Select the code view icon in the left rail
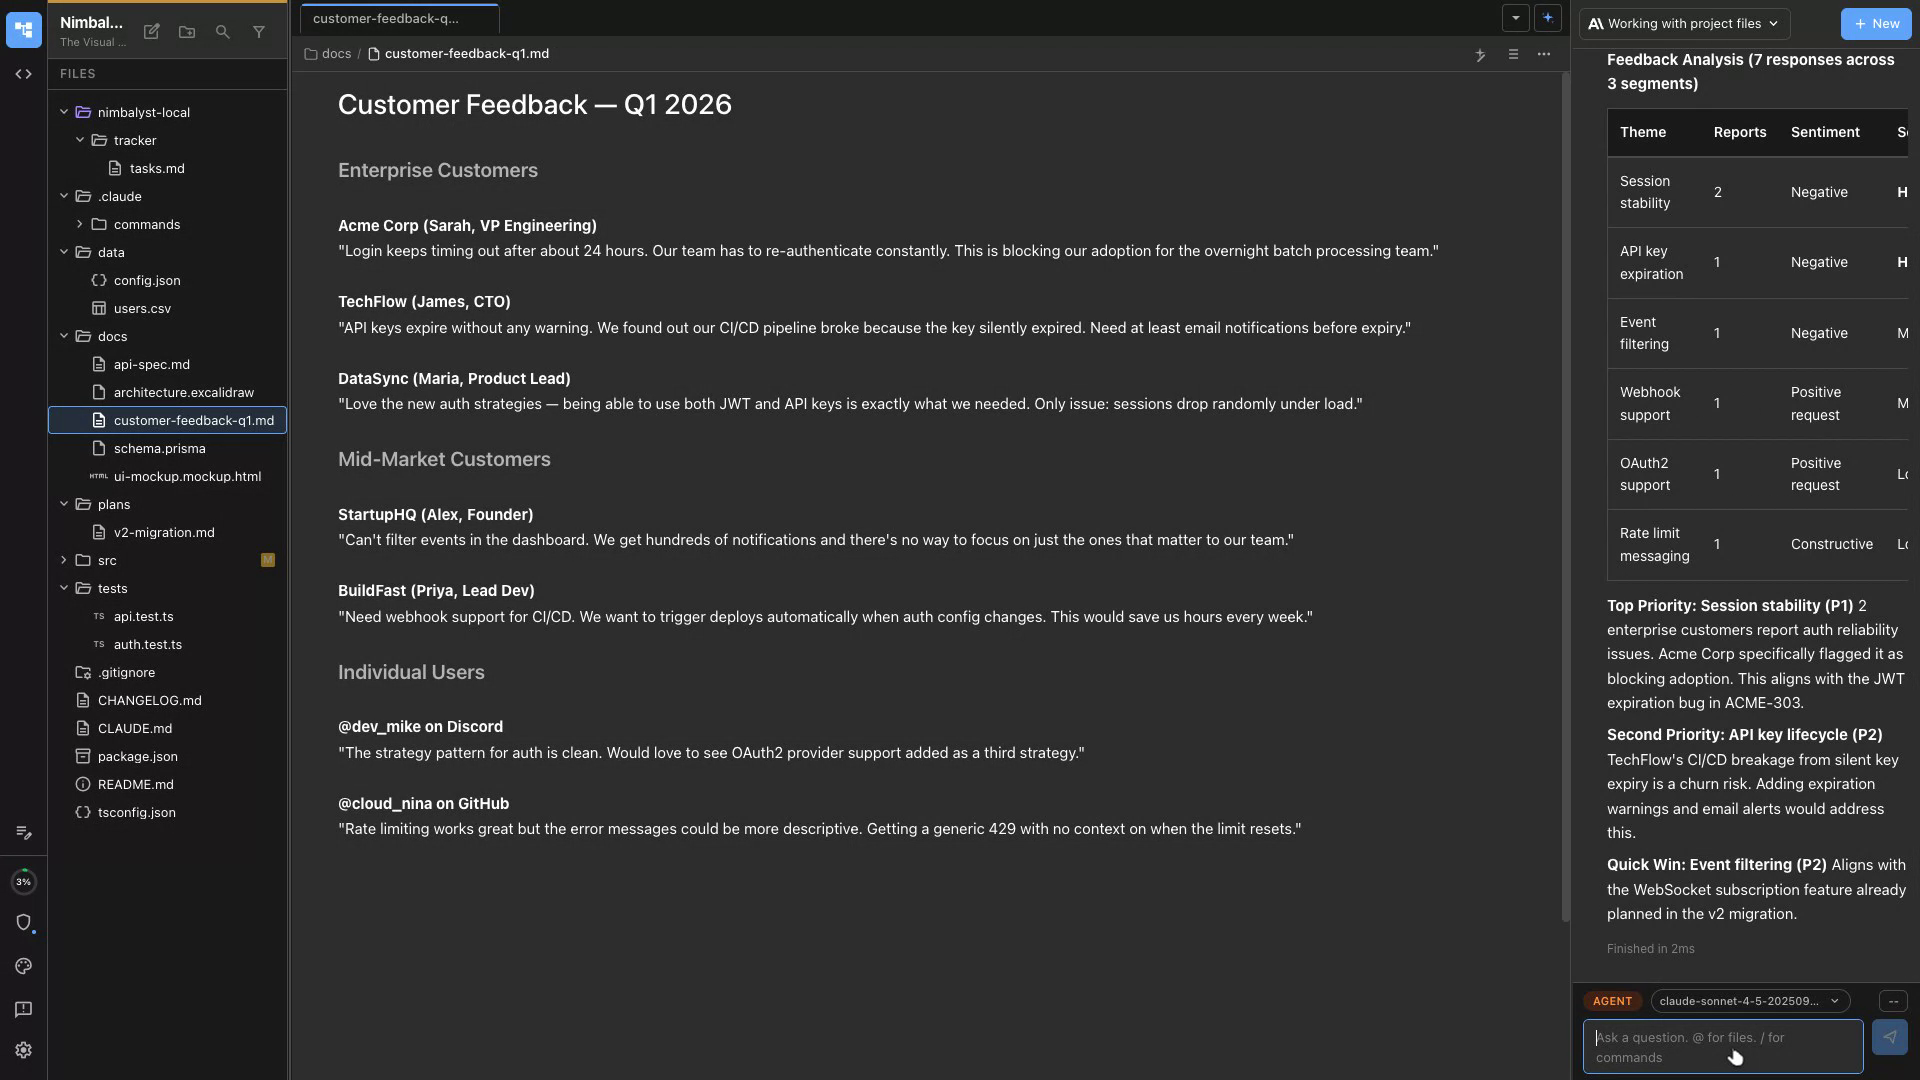This screenshot has height=1080, width=1920. pyautogui.click(x=23, y=73)
